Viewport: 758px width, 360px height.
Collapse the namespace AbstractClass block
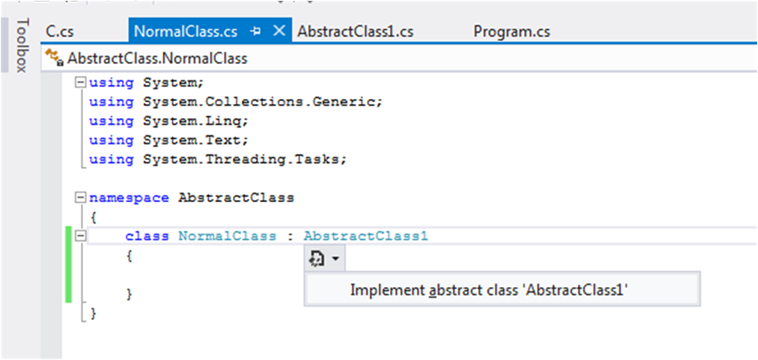pyautogui.click(x=81, y=198)
